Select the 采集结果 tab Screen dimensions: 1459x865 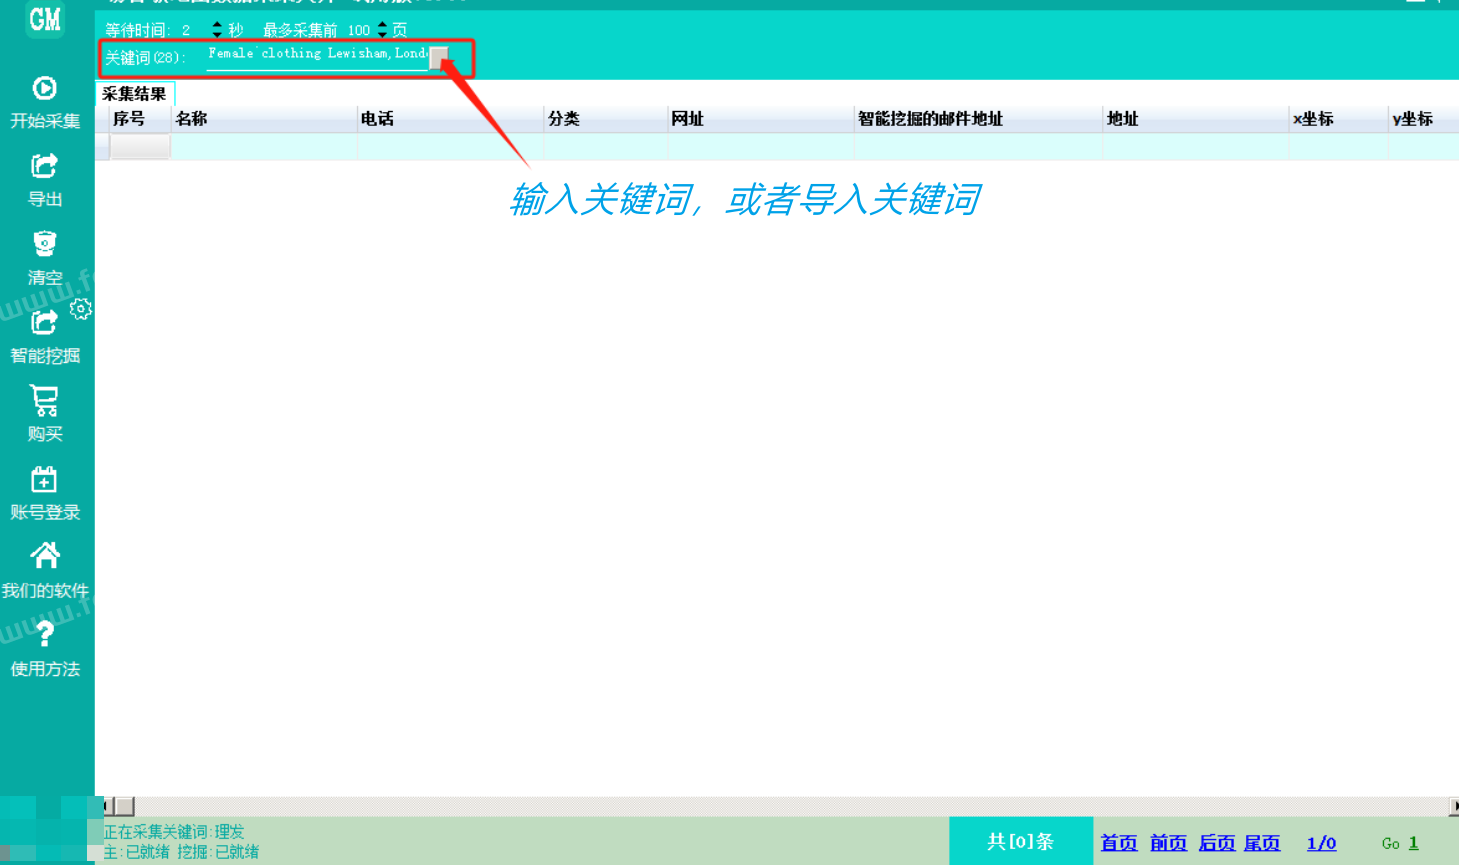tap(135, 94)
